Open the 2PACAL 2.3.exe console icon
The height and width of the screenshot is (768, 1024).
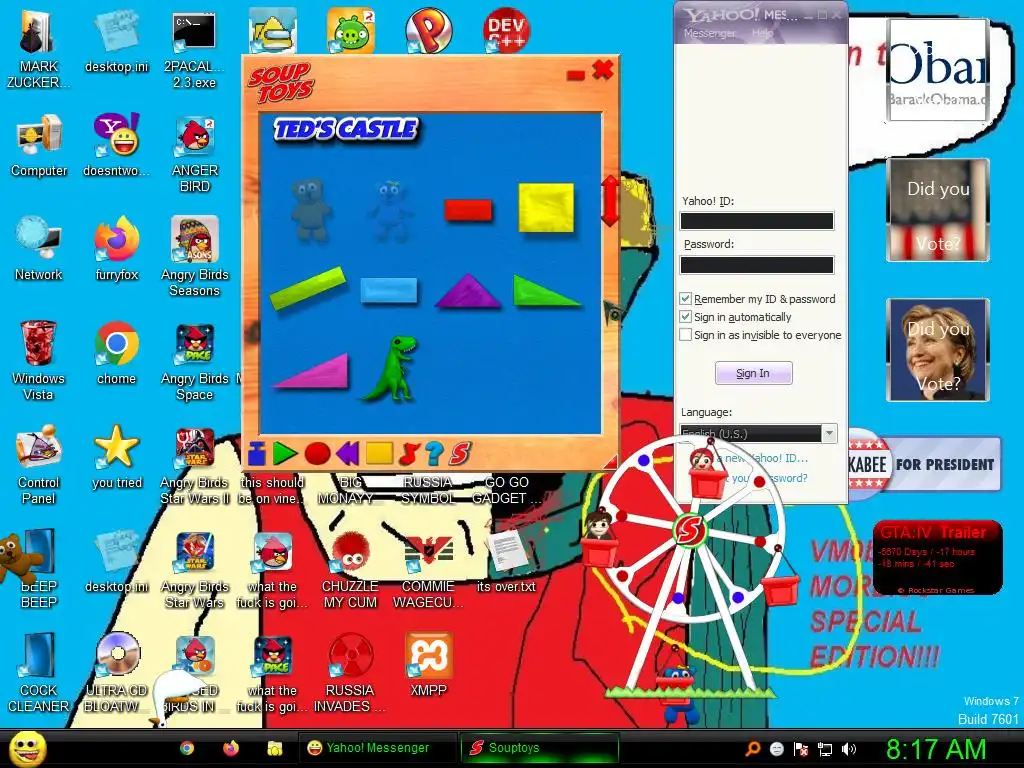coord(195,52)
